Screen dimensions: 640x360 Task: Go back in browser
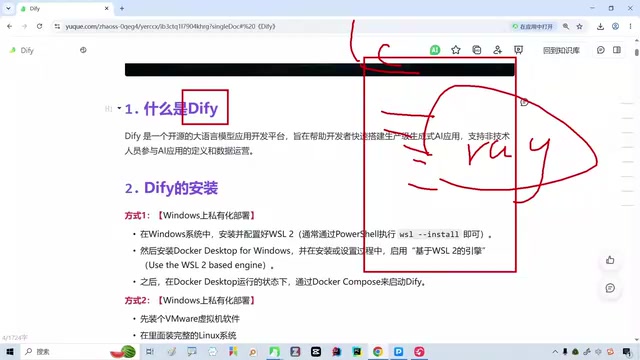click(x=10, y=26)
